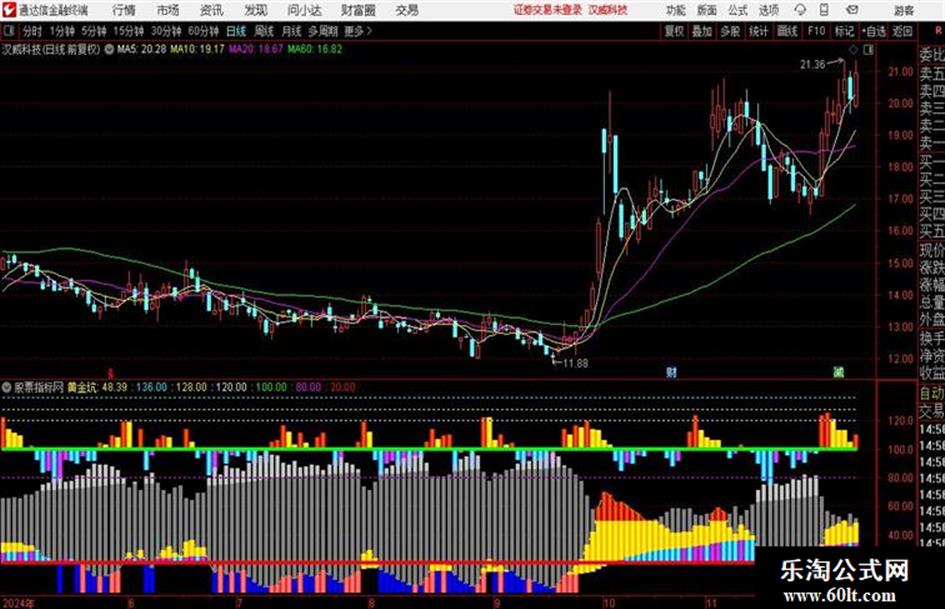Click the green marker at the chart's bottom right
Screen dimensions: 945x609
tap(838, 372)
